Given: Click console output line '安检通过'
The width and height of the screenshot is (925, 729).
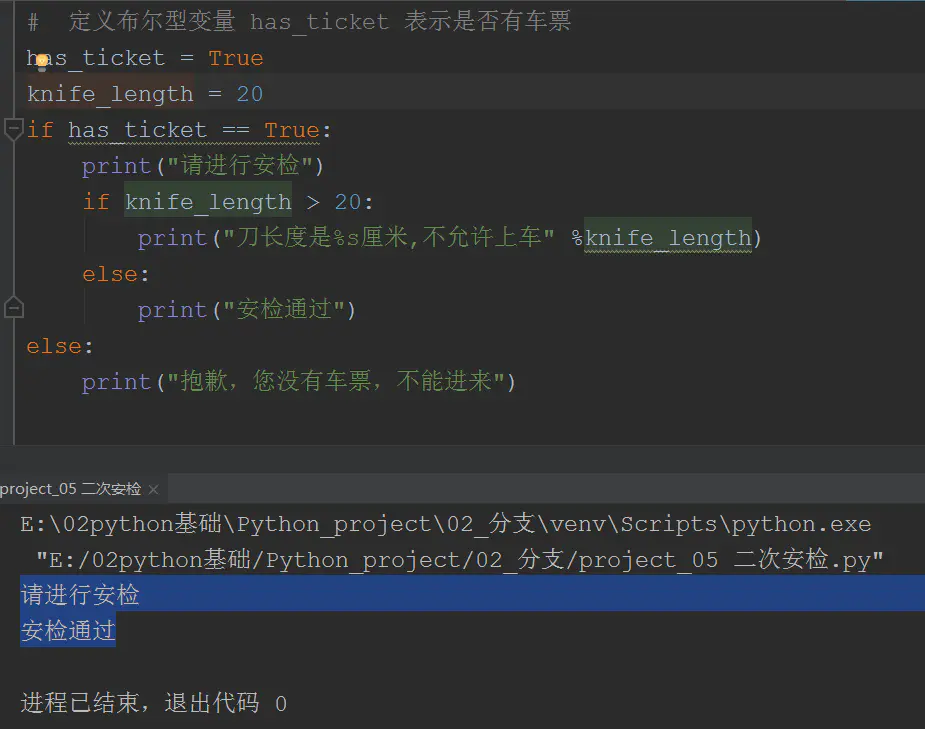Looking at the screenshot, I should click(x=68, y=631).
